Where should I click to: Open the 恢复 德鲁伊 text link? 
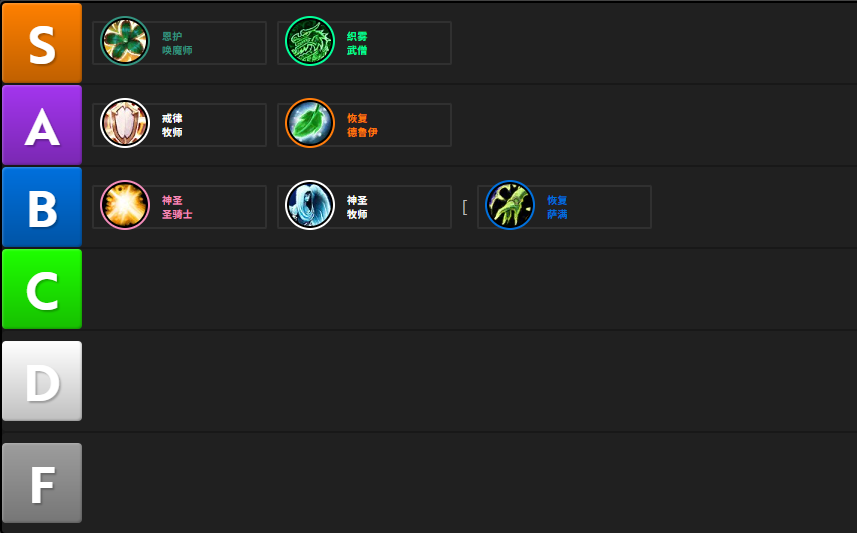coord(362,125)
